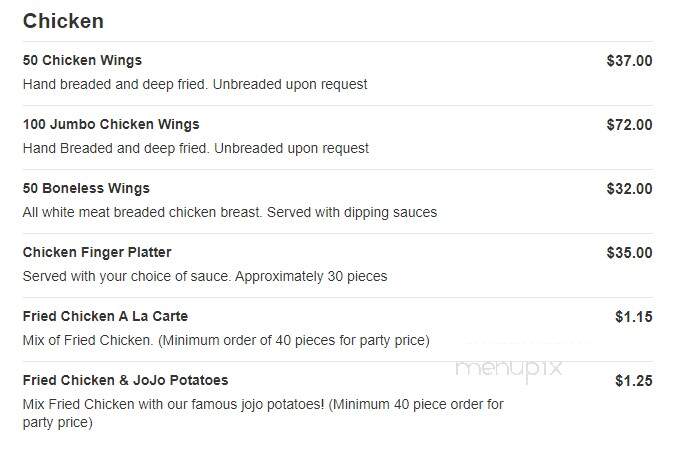The image size is (688, 451).
Task: Click the 'famous jojo potatoes' description
Action: click(263, 413)
